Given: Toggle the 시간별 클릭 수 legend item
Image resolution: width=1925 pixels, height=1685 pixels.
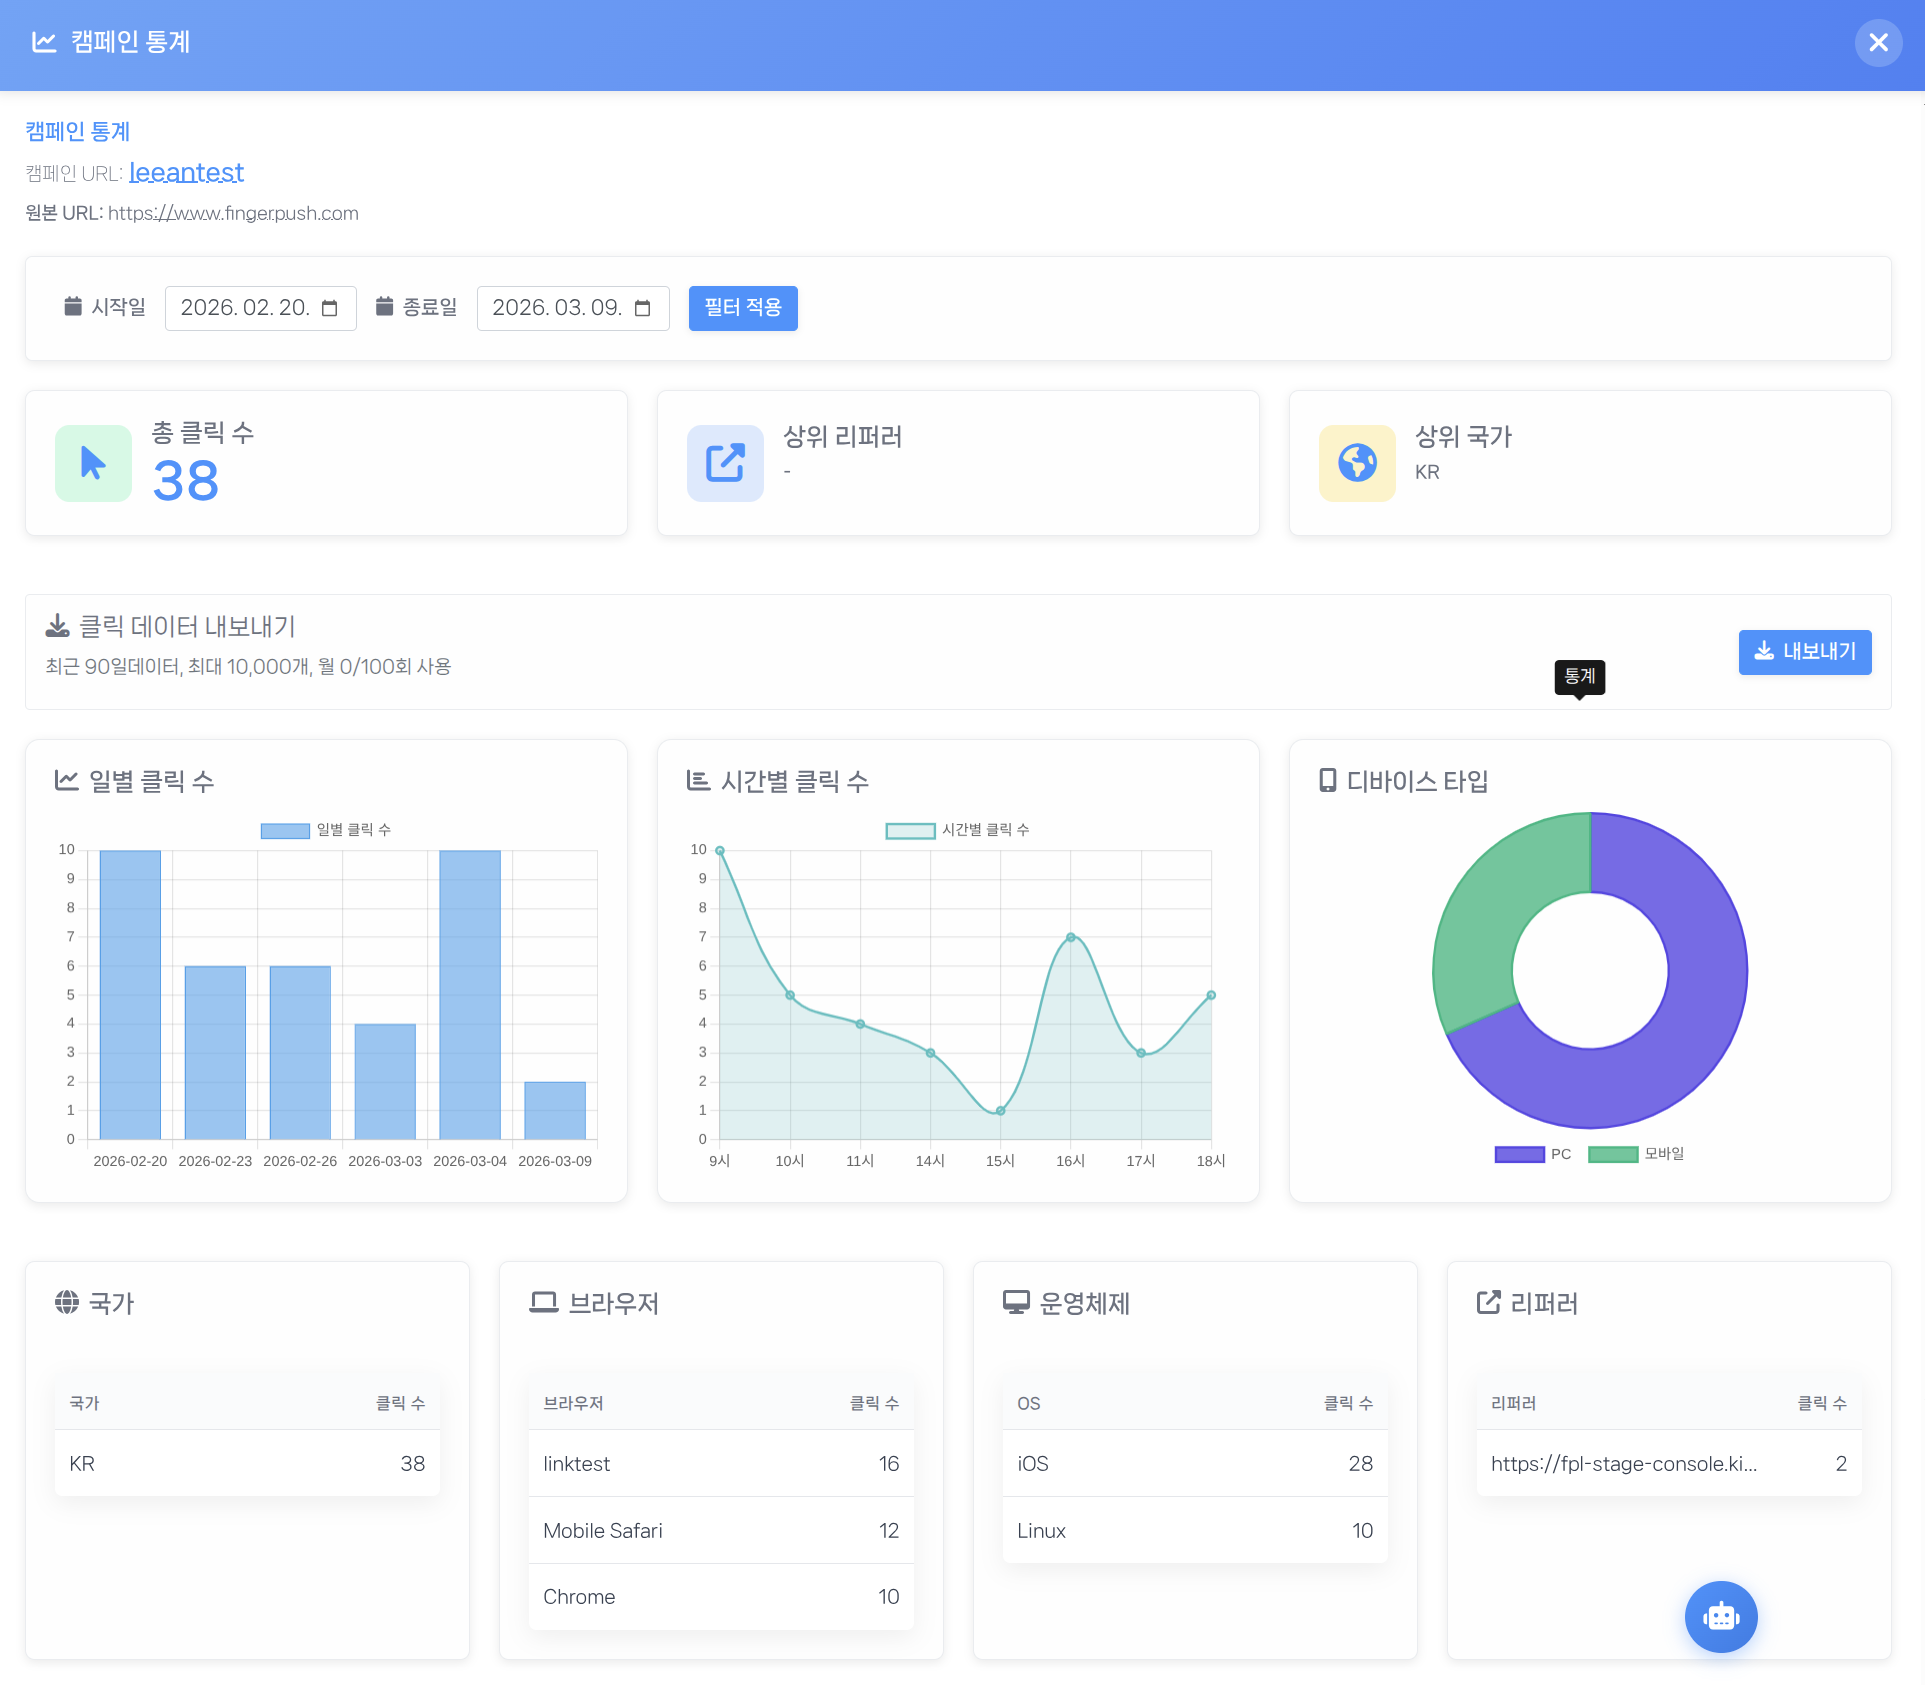Looking at the screenshot, I should (957, 830).
